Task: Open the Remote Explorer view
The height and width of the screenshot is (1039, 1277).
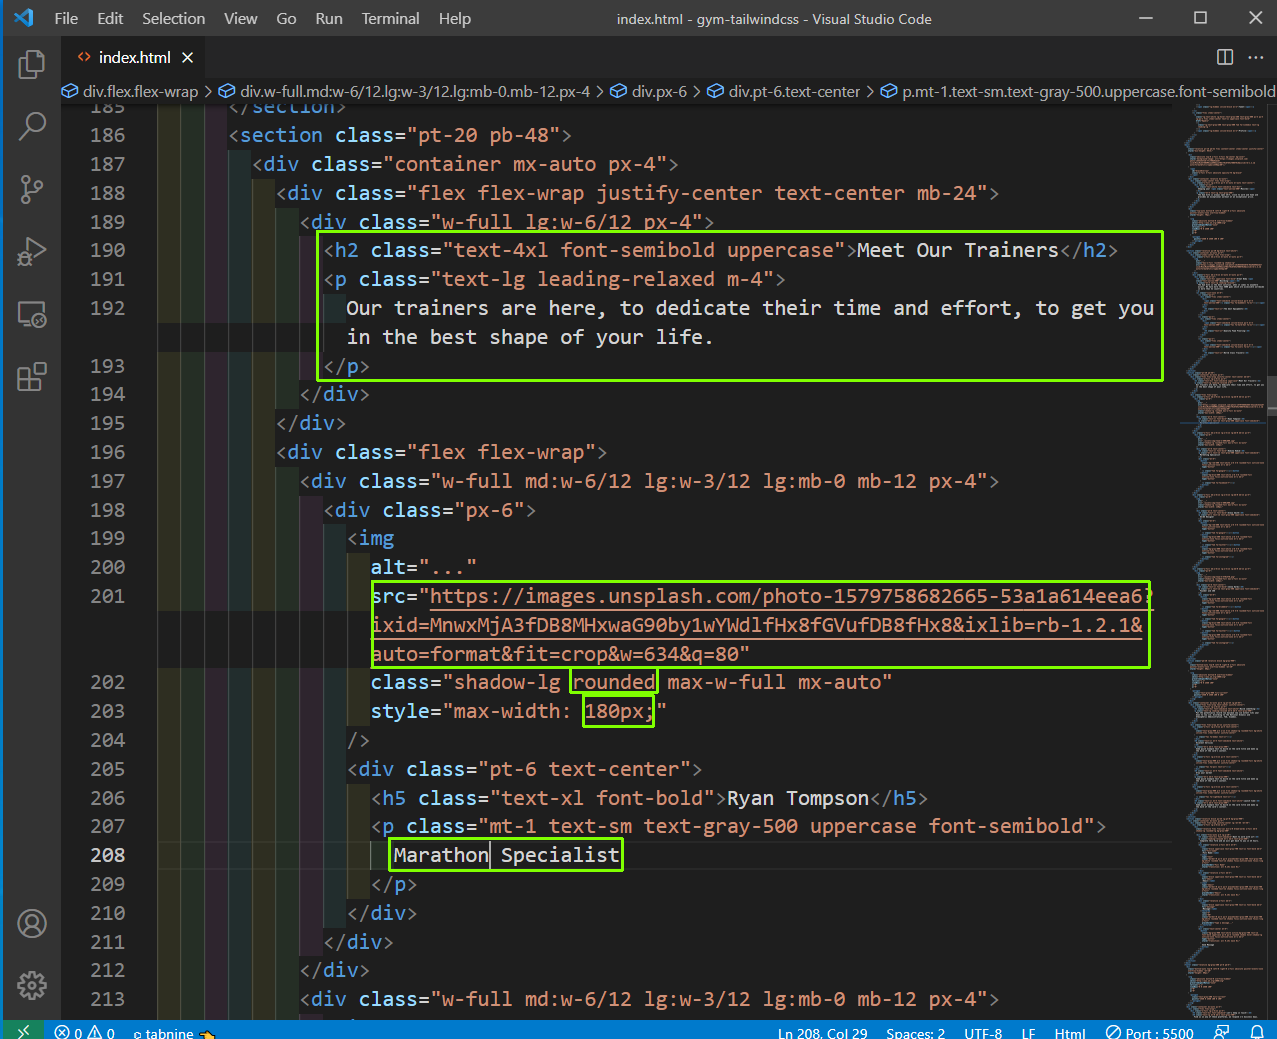Action: click(x=32, y=315)
